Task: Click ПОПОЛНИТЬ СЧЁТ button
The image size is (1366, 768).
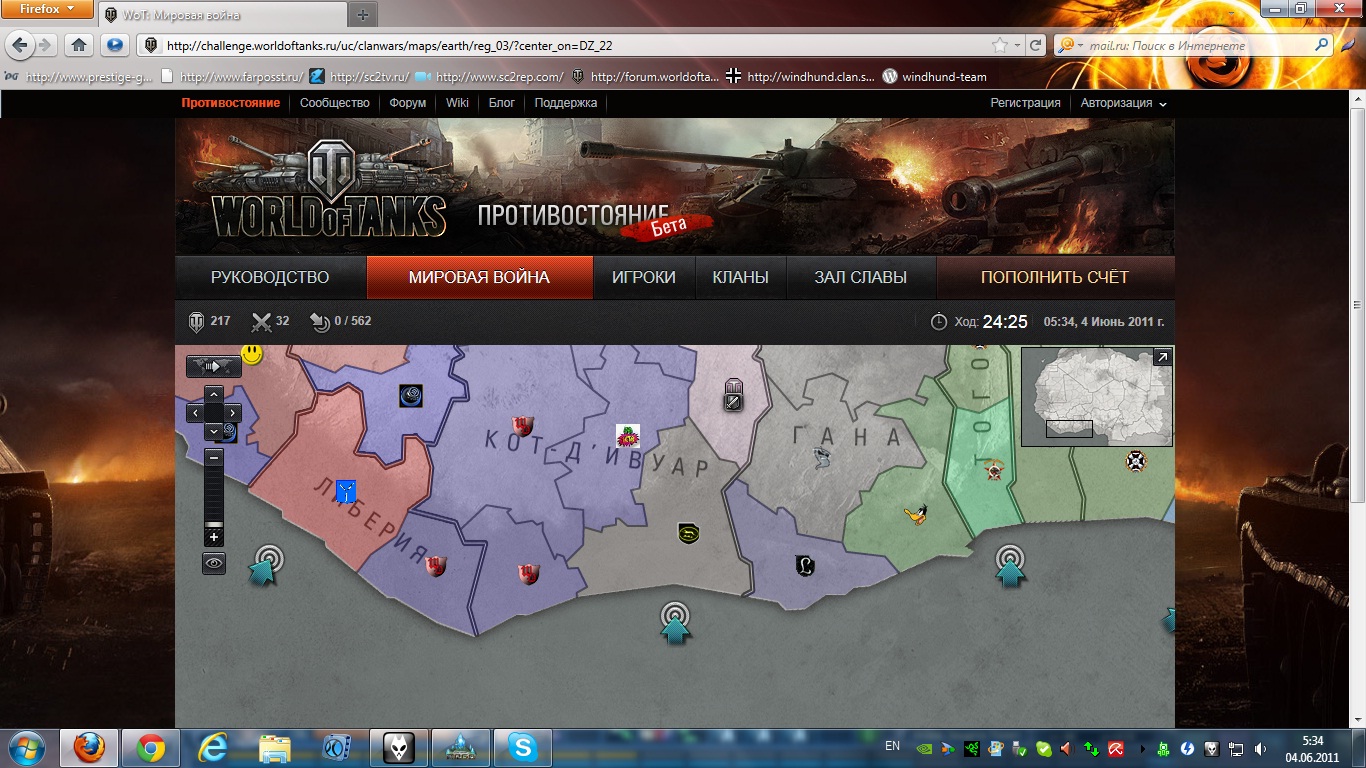Action: pyautogui.click(x=1055, y=277)
